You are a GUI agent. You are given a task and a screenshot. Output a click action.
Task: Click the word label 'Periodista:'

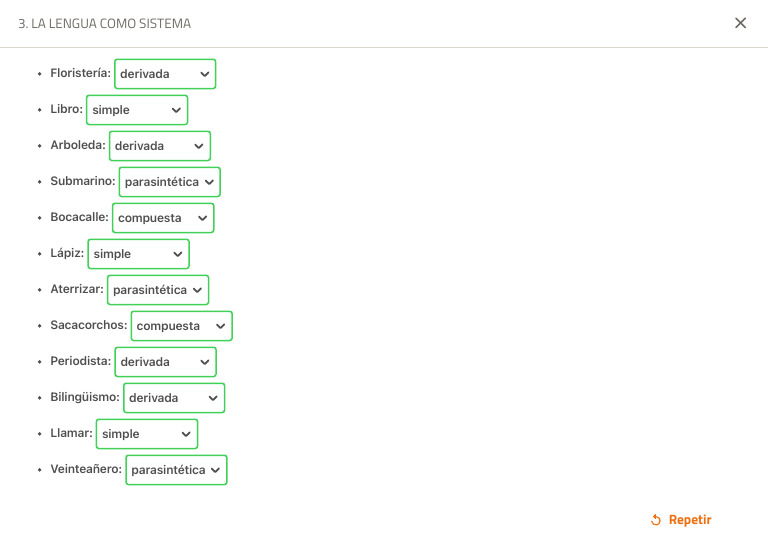(81, 361)
